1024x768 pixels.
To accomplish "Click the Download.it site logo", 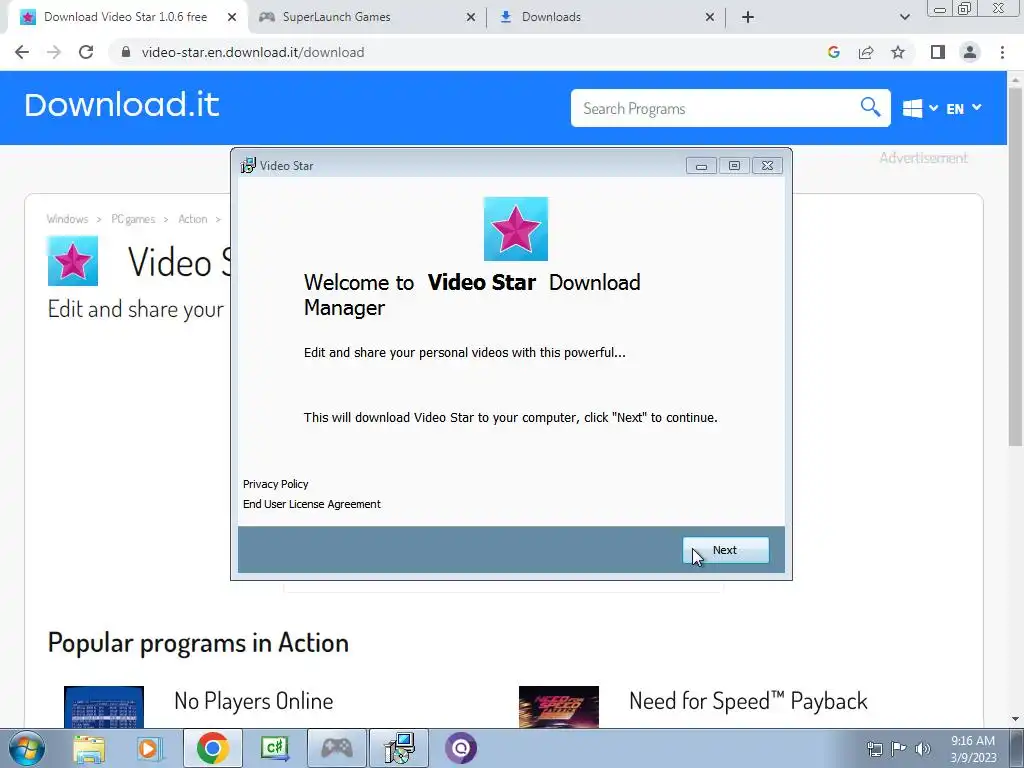I will (121, 104).
